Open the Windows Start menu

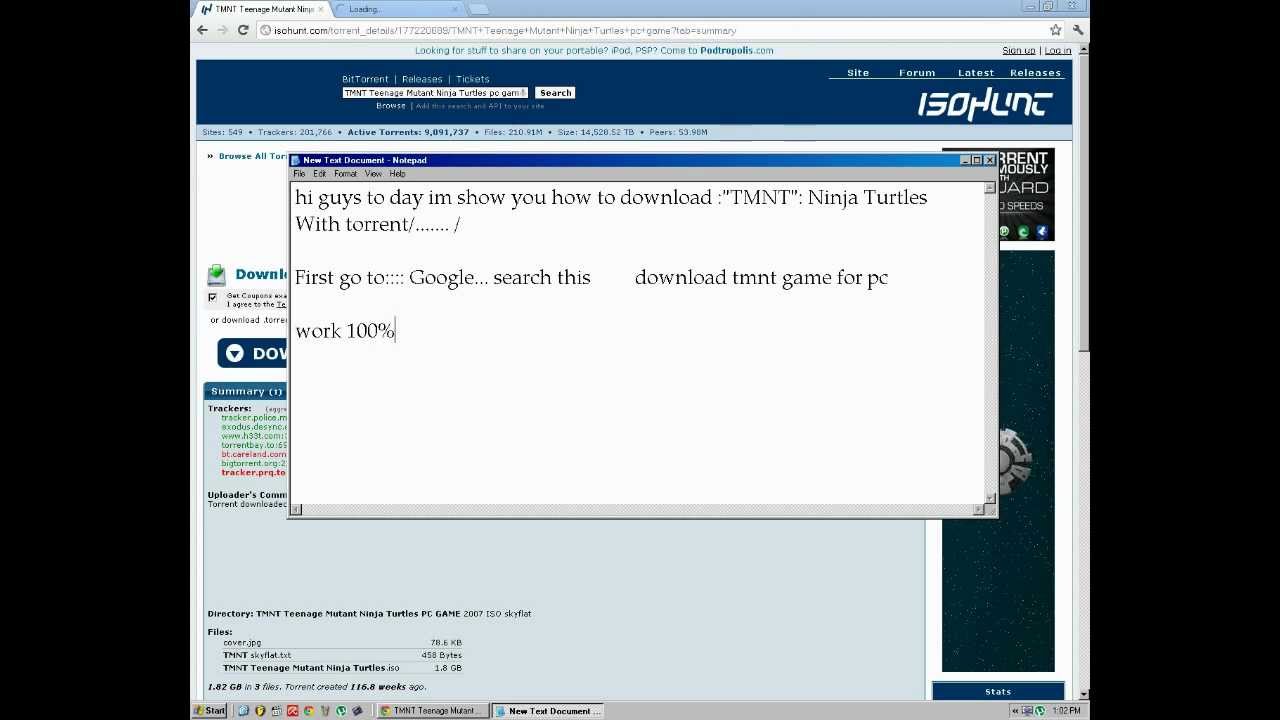pos(210,711)
